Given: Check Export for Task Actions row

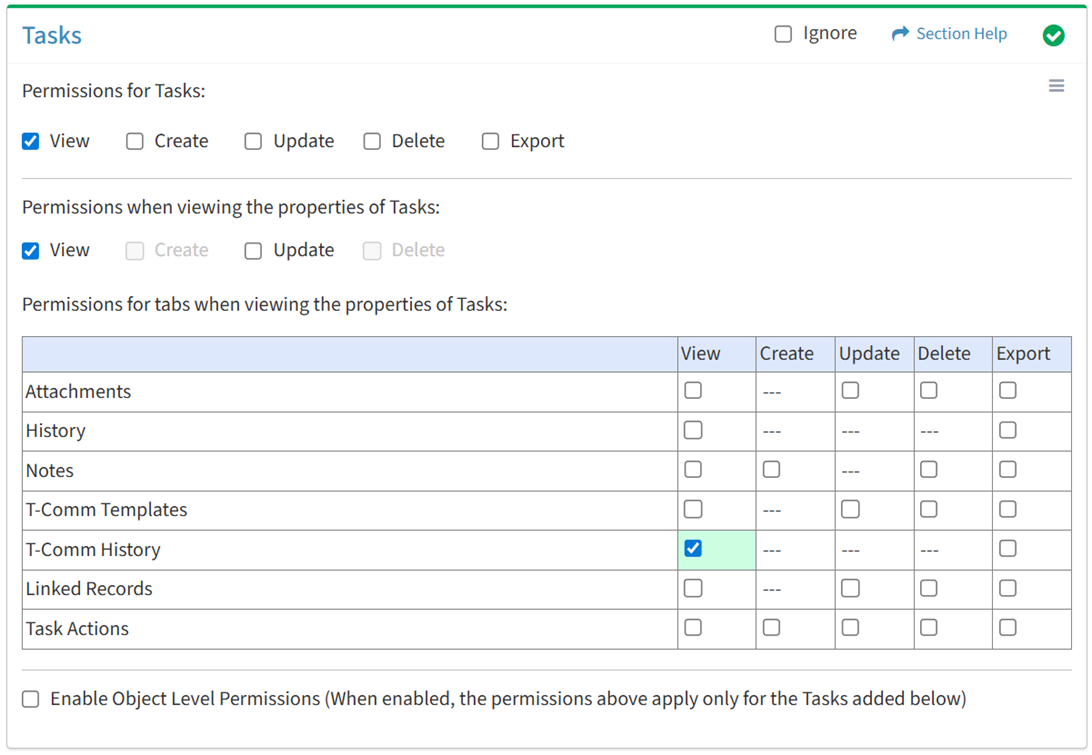Looking at the screenshot, I should coord(1008,628).
